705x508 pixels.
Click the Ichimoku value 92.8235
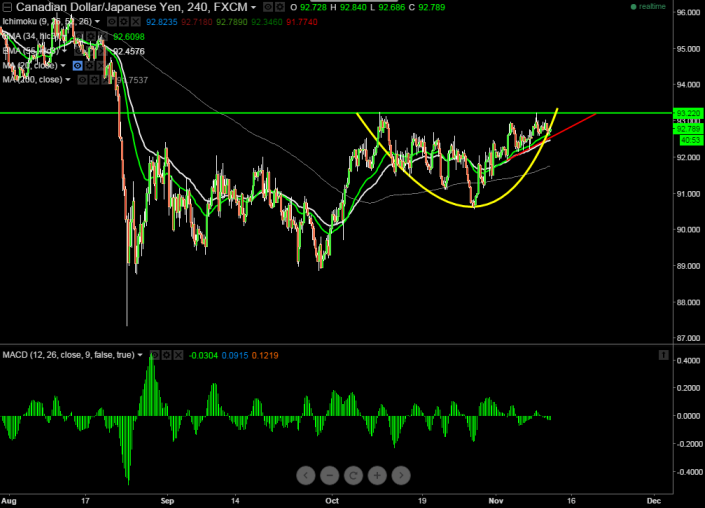click(x=161, y=22)
